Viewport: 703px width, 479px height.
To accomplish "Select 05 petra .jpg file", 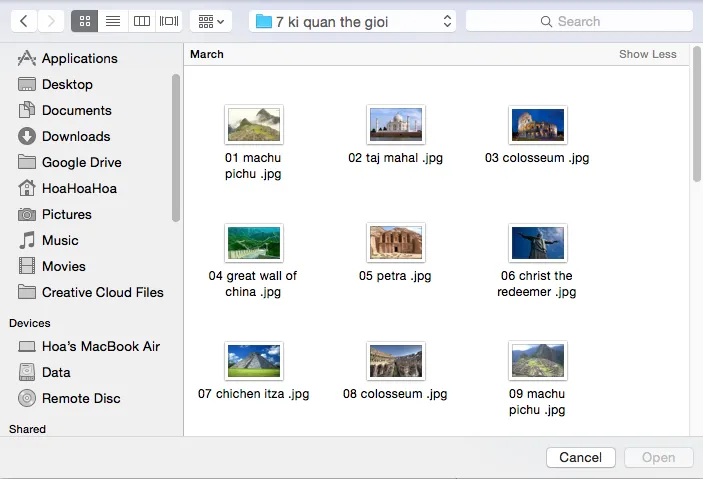I will pos(396,243).
